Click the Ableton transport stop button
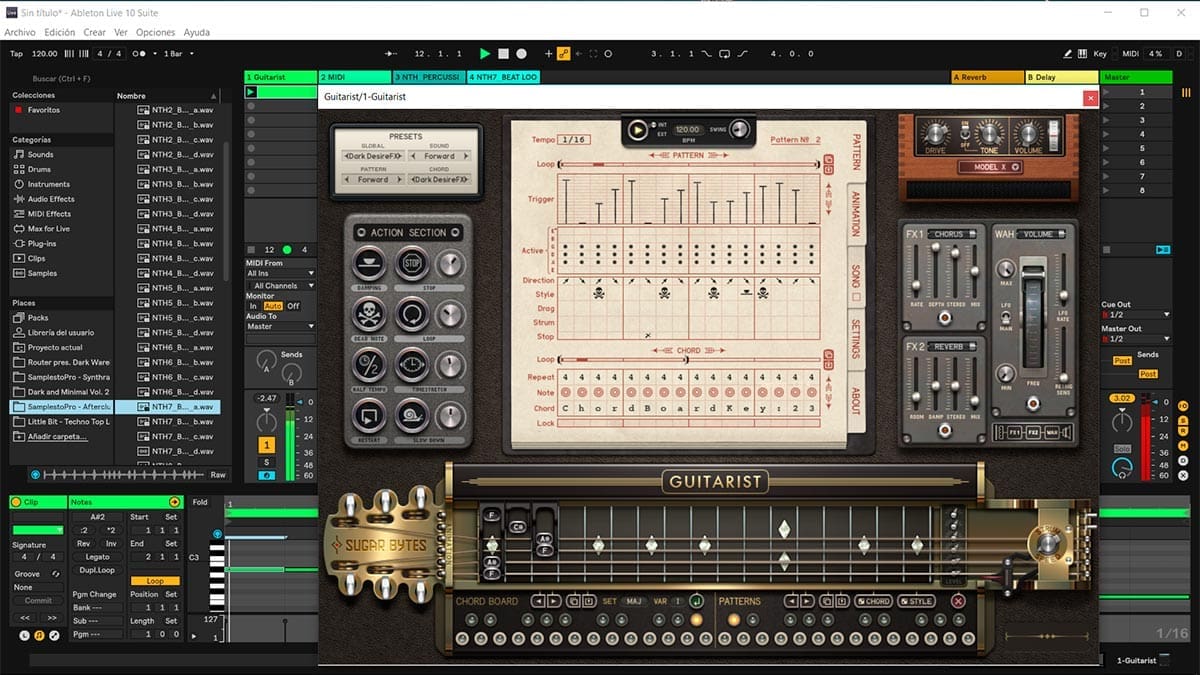This screenshot has width=1200, height=675. (503, 53)
